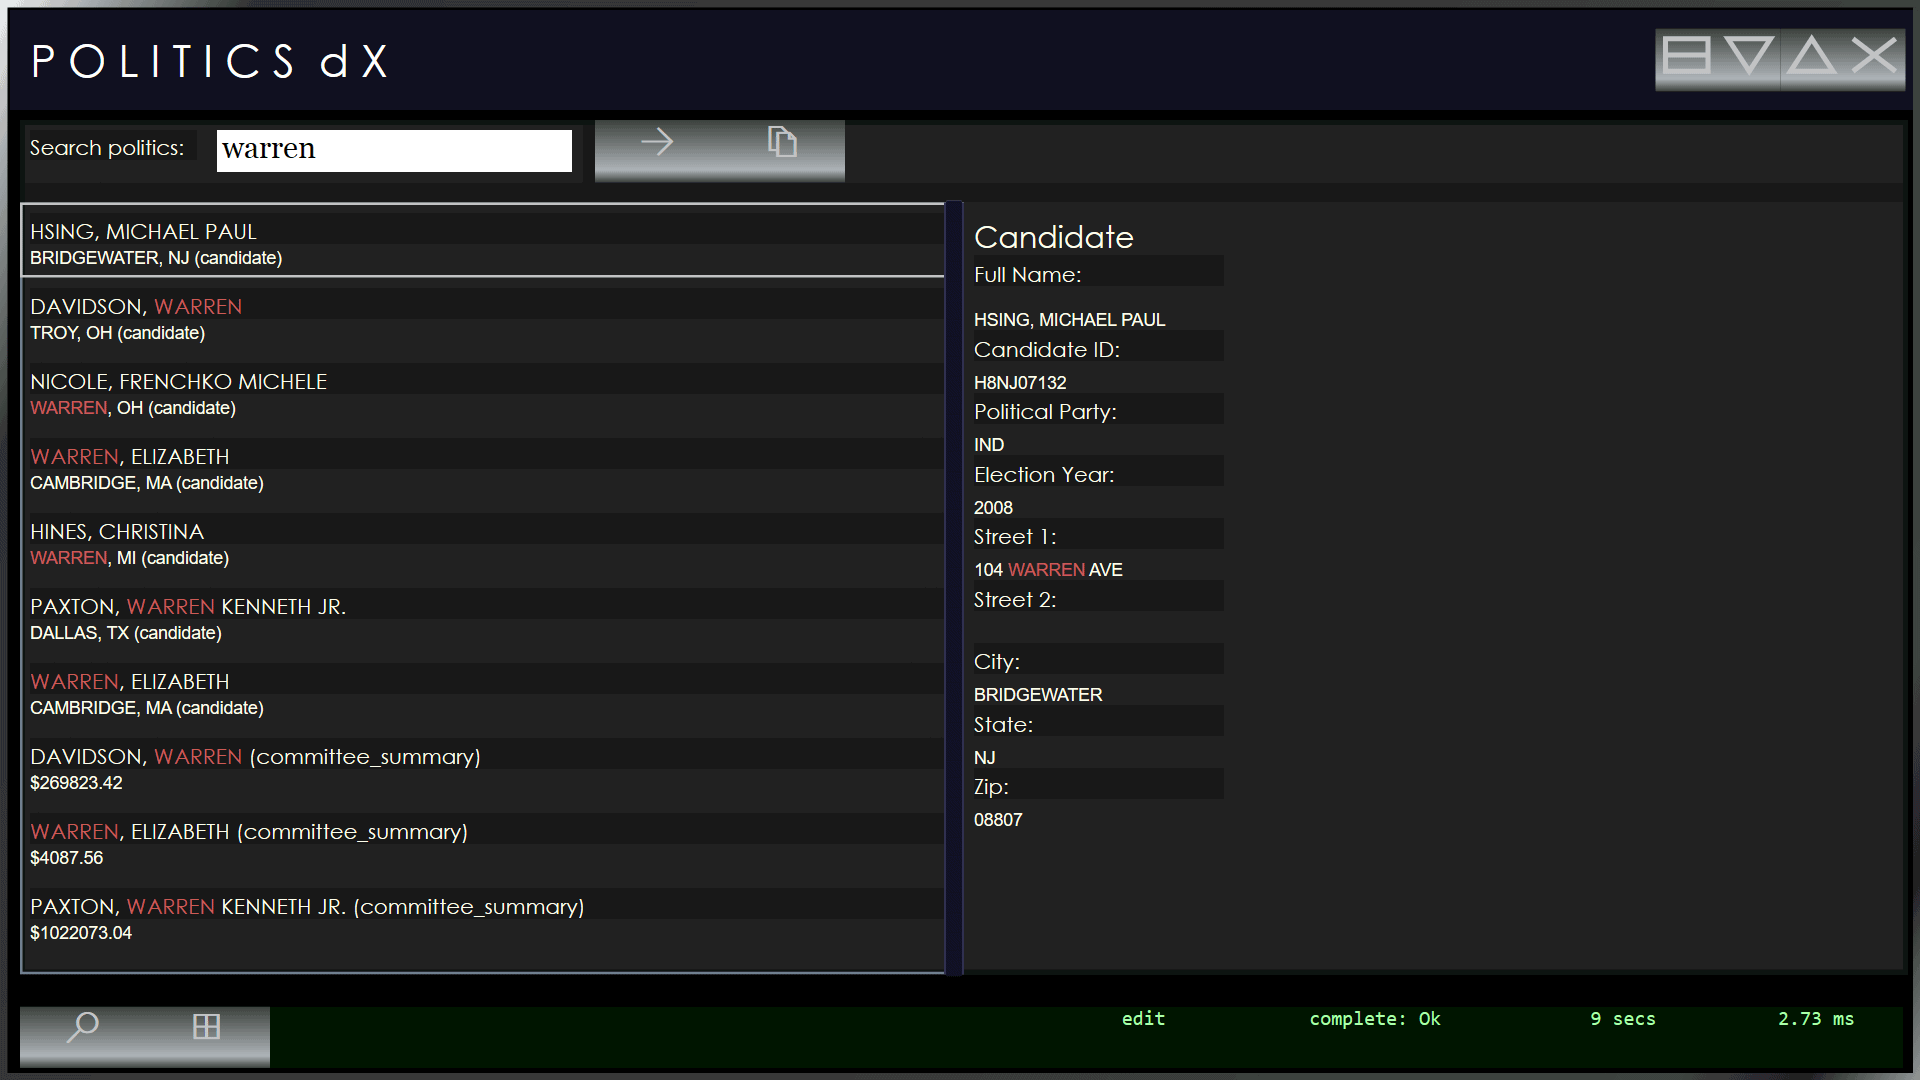Click the edit status text
Image resolution: width=1920 pixels, height=1080 pixels.
click(1143, 1019)
